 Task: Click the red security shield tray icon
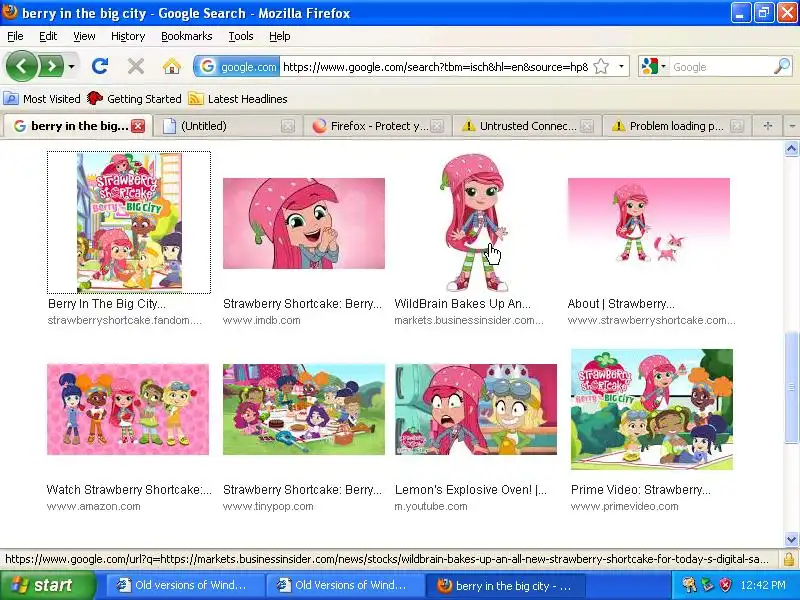725,585
